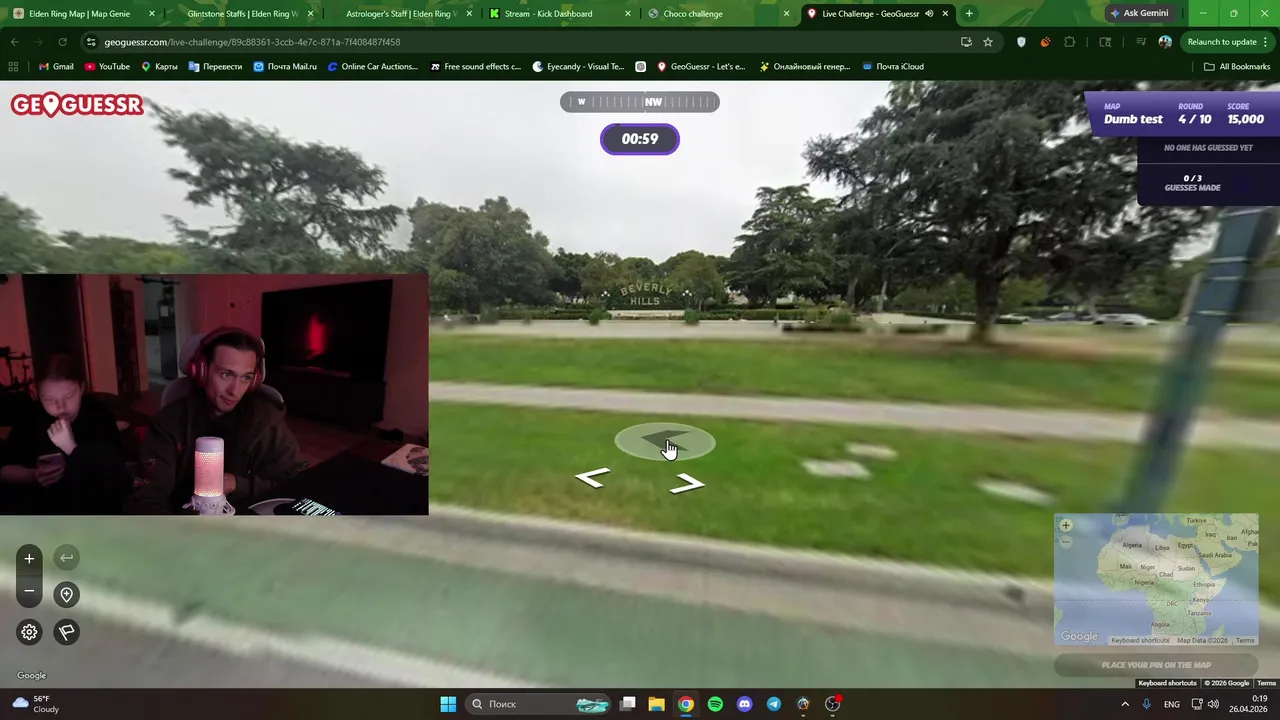Open the Windows Start menu
The image size is (1280, 720).
[448, 704]
